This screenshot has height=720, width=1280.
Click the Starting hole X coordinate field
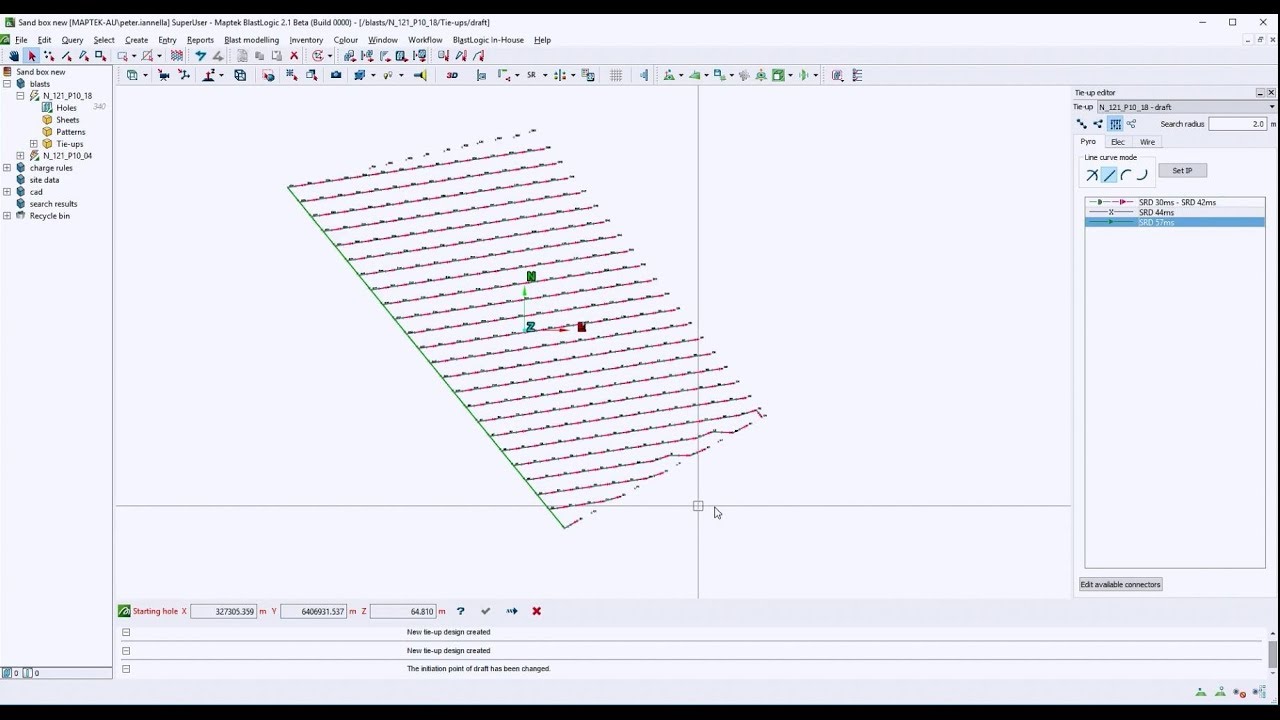coord(223,611)
